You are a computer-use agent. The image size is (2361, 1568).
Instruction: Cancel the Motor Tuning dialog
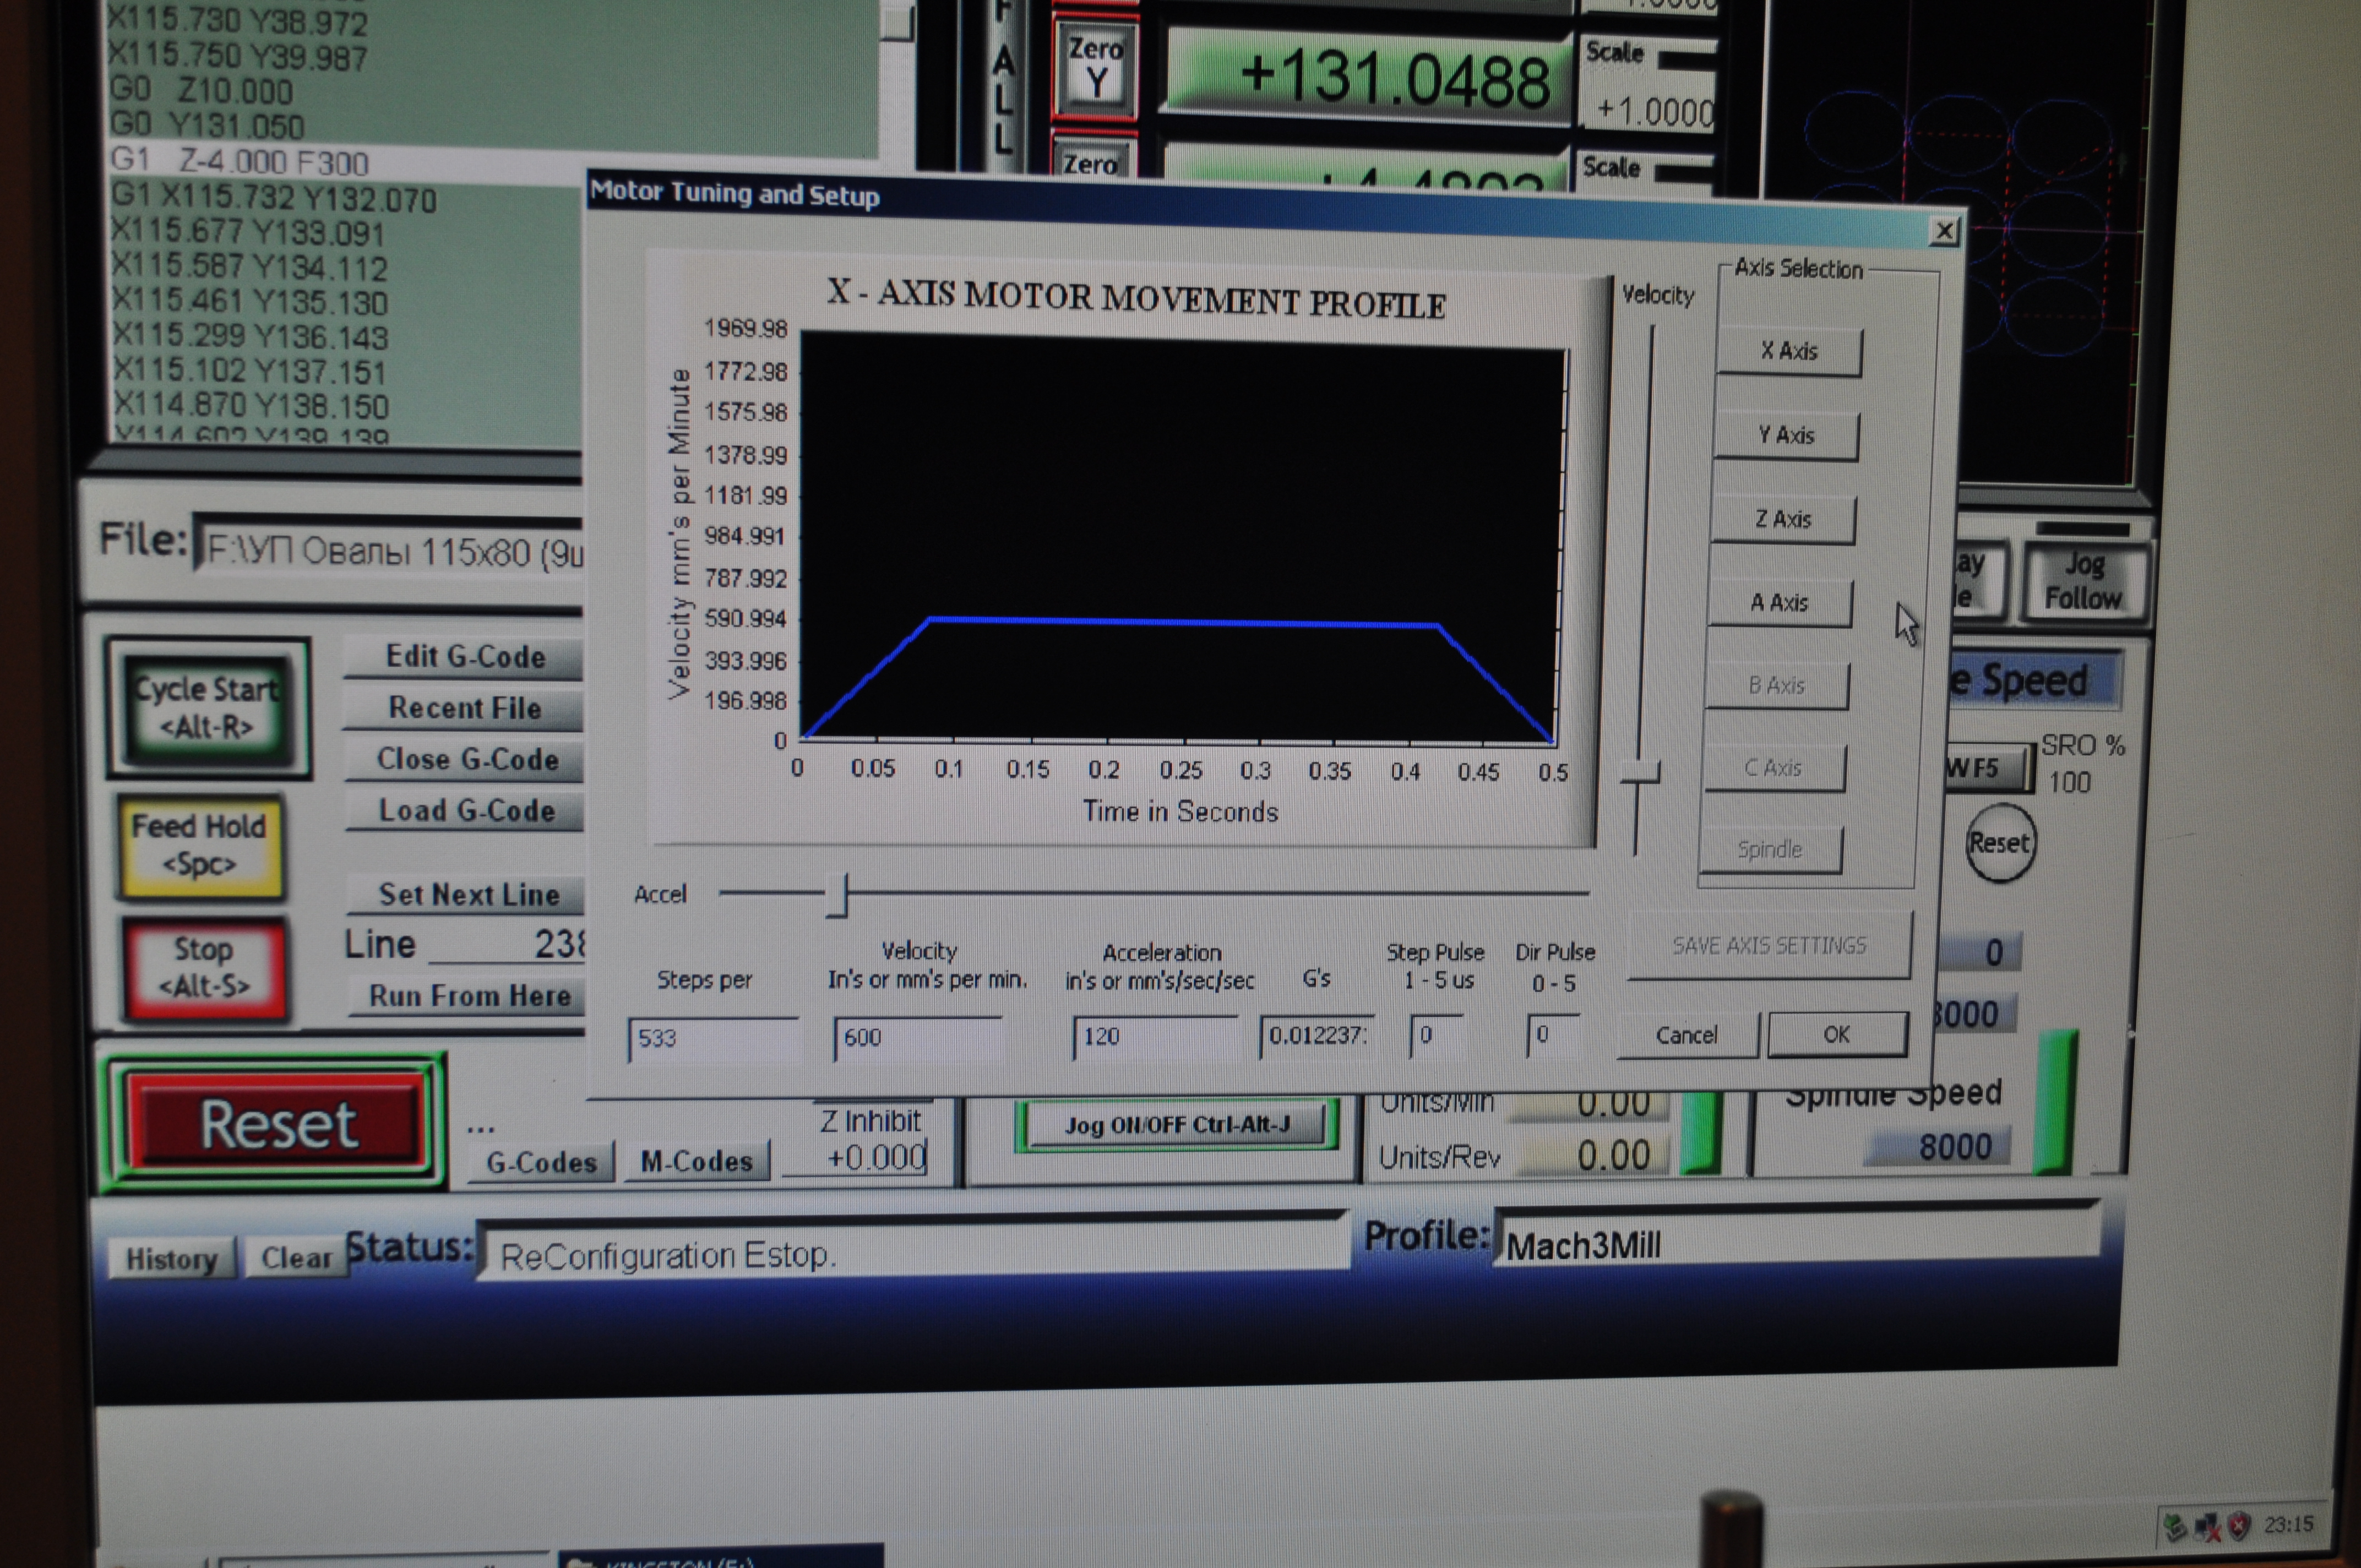(x=1686, y=1035)
